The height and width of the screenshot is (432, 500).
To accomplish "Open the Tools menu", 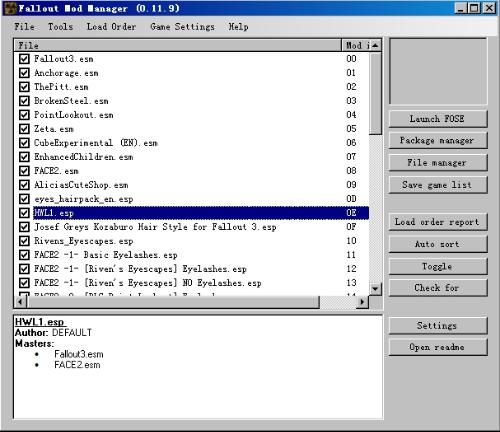I will coord(60,27).
